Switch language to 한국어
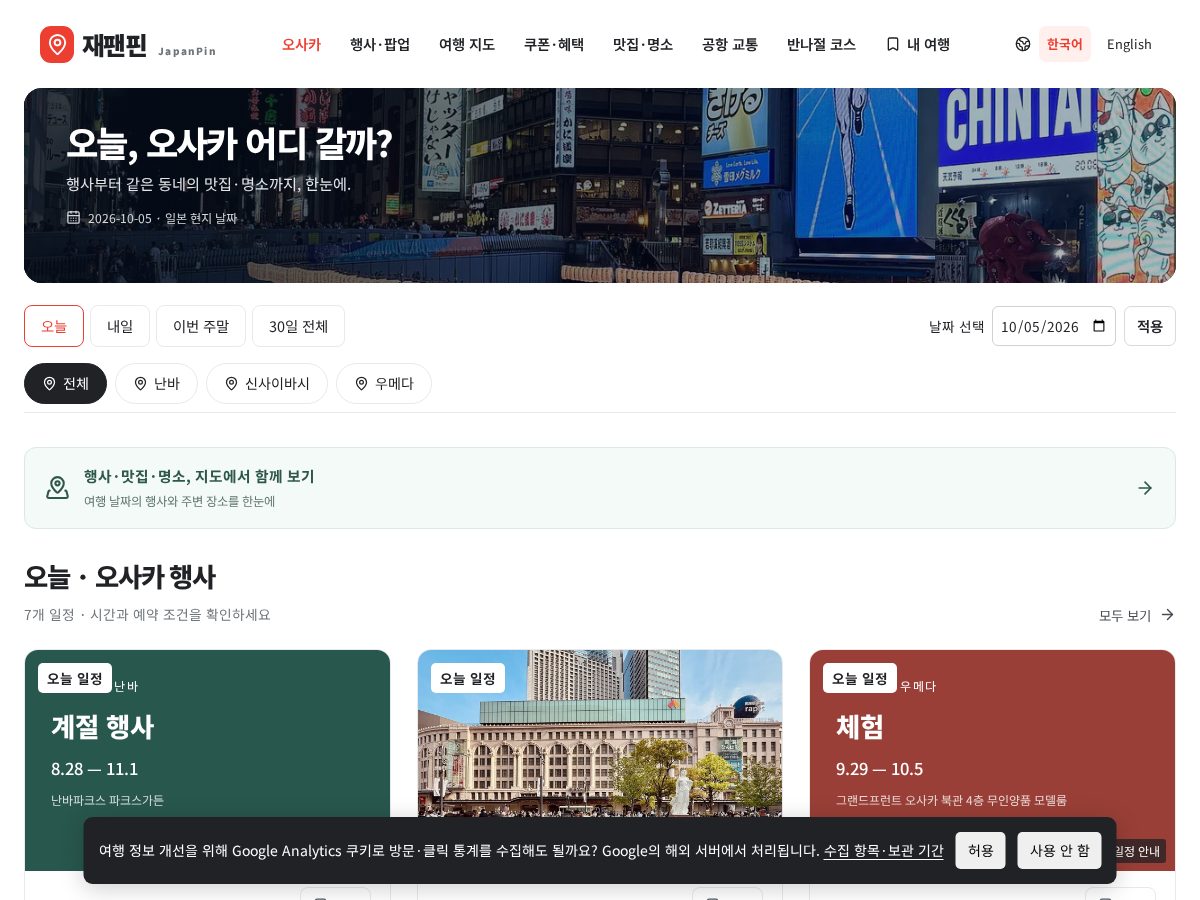Screen dimensions: 1200x900 pyautogui.click(x=1065, y=44)
